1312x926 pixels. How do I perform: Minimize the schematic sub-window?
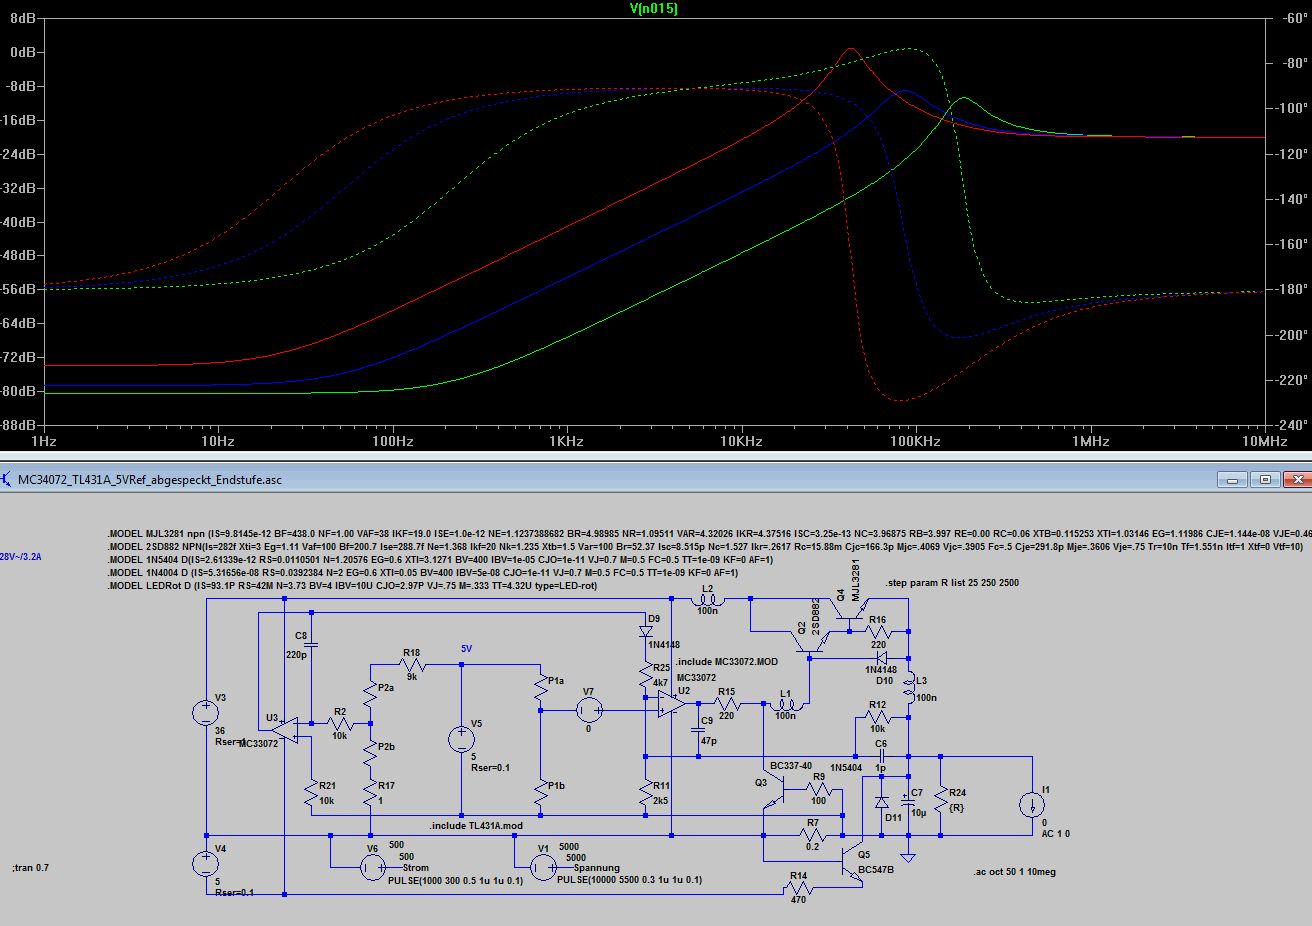pos(1230,480)
